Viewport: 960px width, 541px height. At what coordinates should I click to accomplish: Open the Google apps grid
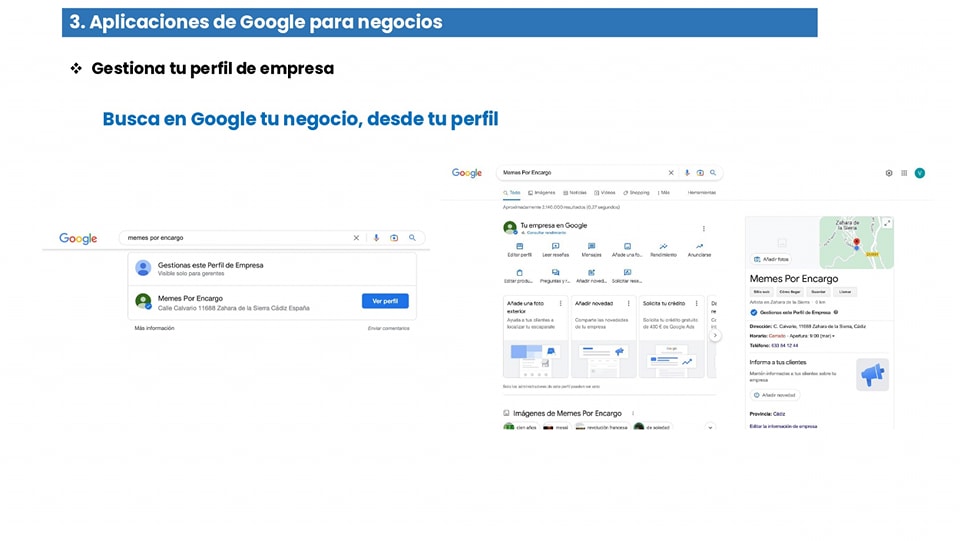(x=904, y=173)
